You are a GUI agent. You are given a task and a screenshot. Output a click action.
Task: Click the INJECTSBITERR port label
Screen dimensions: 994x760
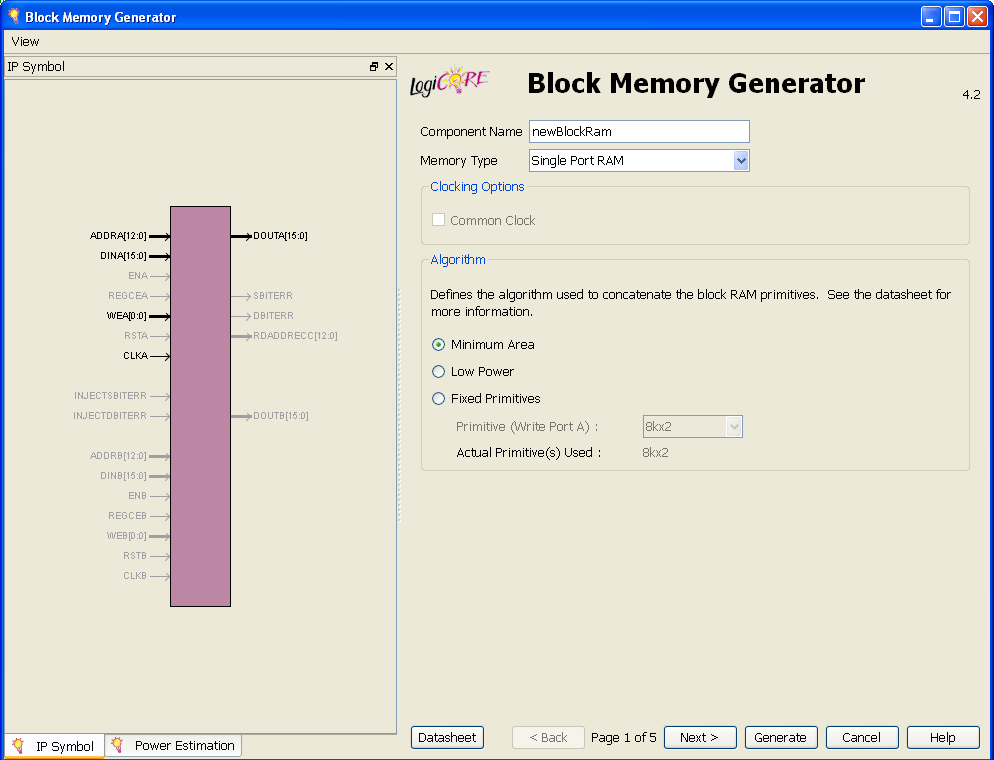(110, 396)
